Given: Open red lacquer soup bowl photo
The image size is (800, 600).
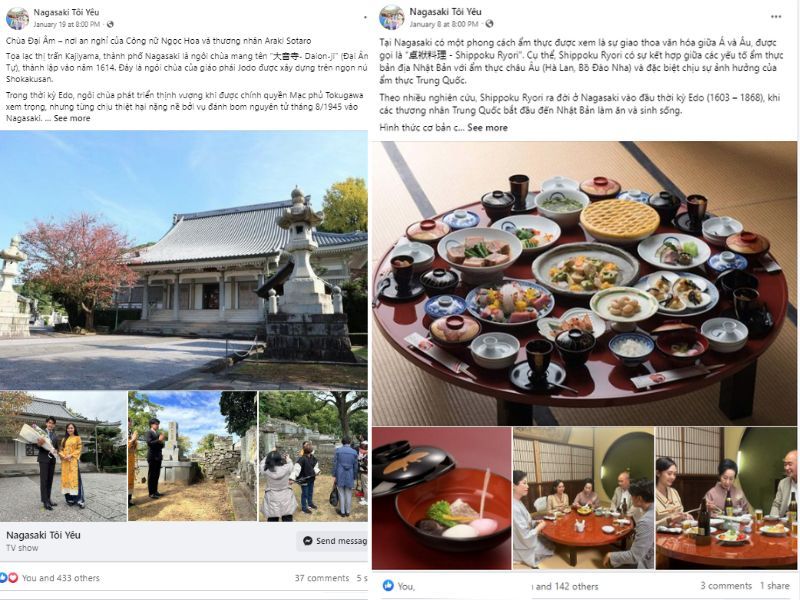Looking at the screenshot, I should [441, 498].
